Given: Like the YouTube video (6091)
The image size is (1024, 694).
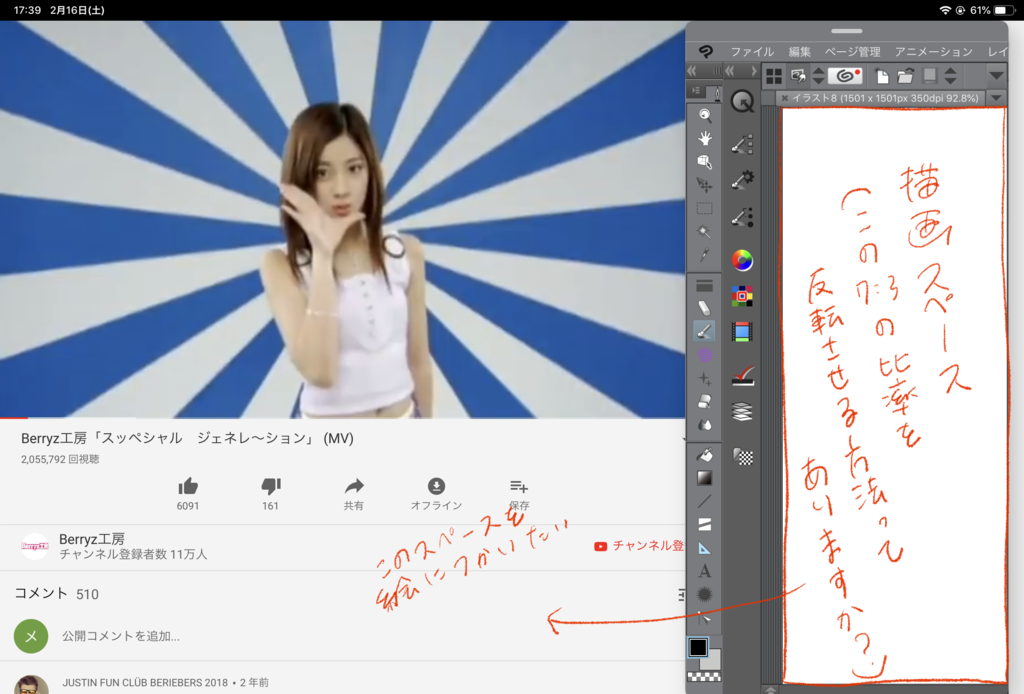Looking at the screenshot, I should [187, 494].
